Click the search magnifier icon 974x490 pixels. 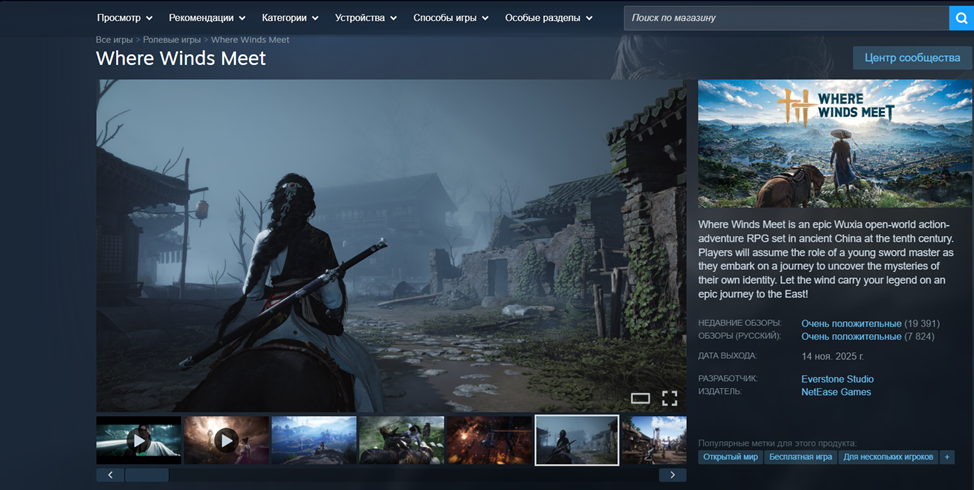960,18
